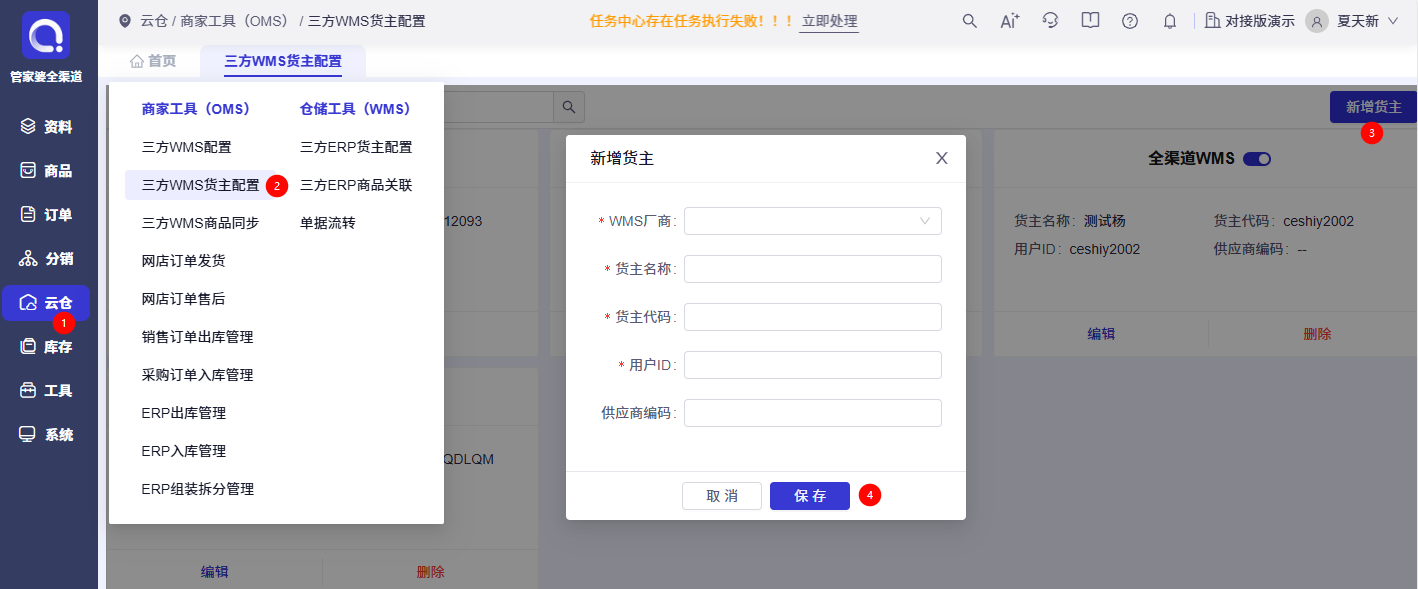Click 编辑 on the 测试杨 card
This screenshot has width=1418, height=589.
[1101, 334]
